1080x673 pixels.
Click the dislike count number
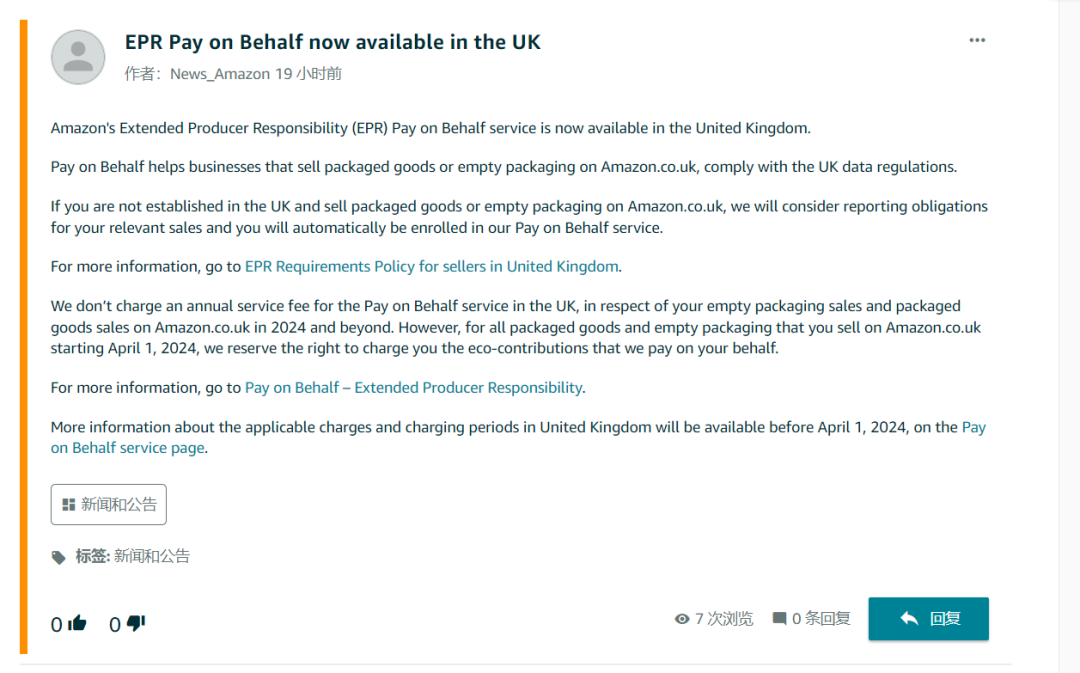point(115,625)
